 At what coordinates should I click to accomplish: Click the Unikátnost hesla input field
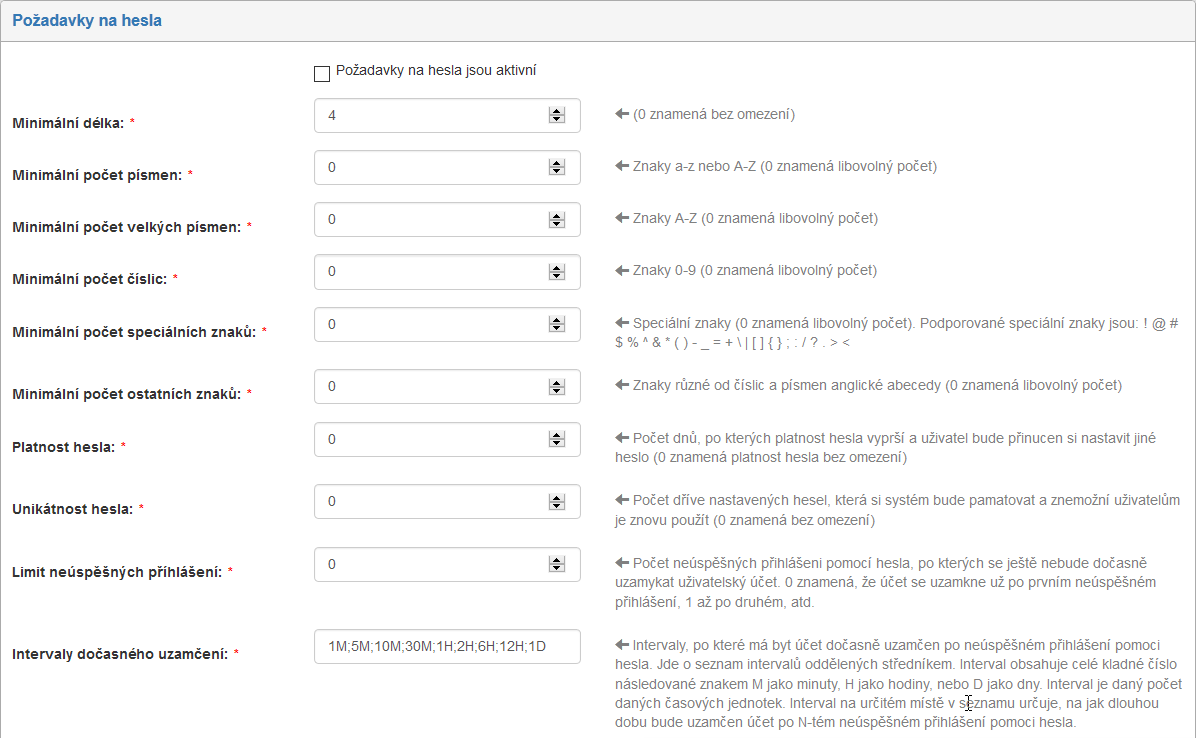(430, 502)
